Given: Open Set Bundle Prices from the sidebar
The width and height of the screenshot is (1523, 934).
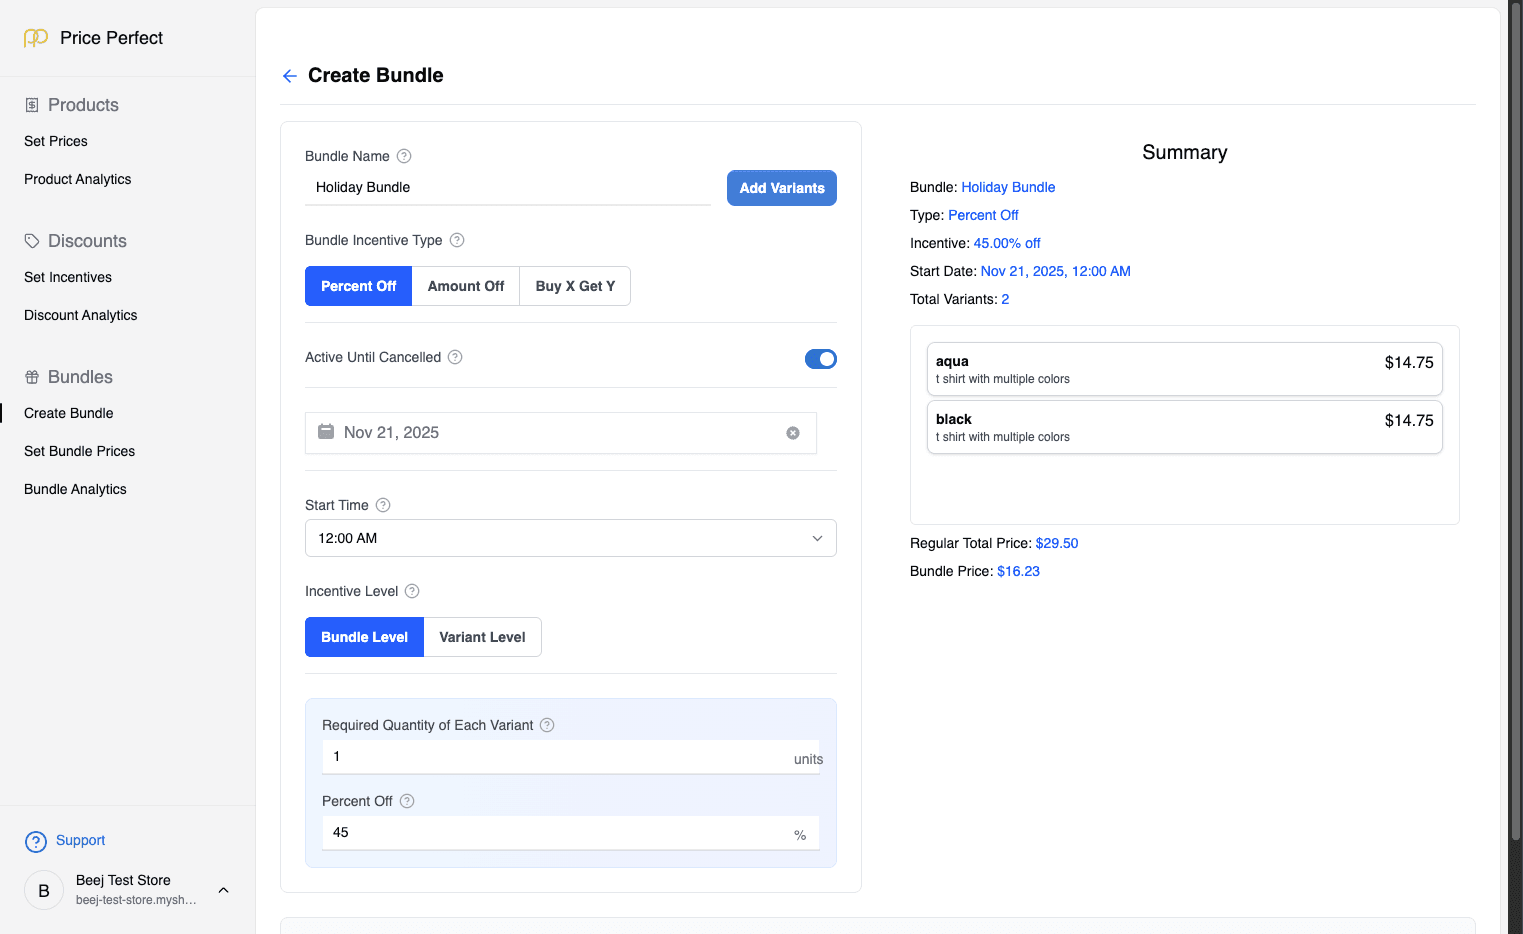Looking at the screenshot, I should pos(79,451).
